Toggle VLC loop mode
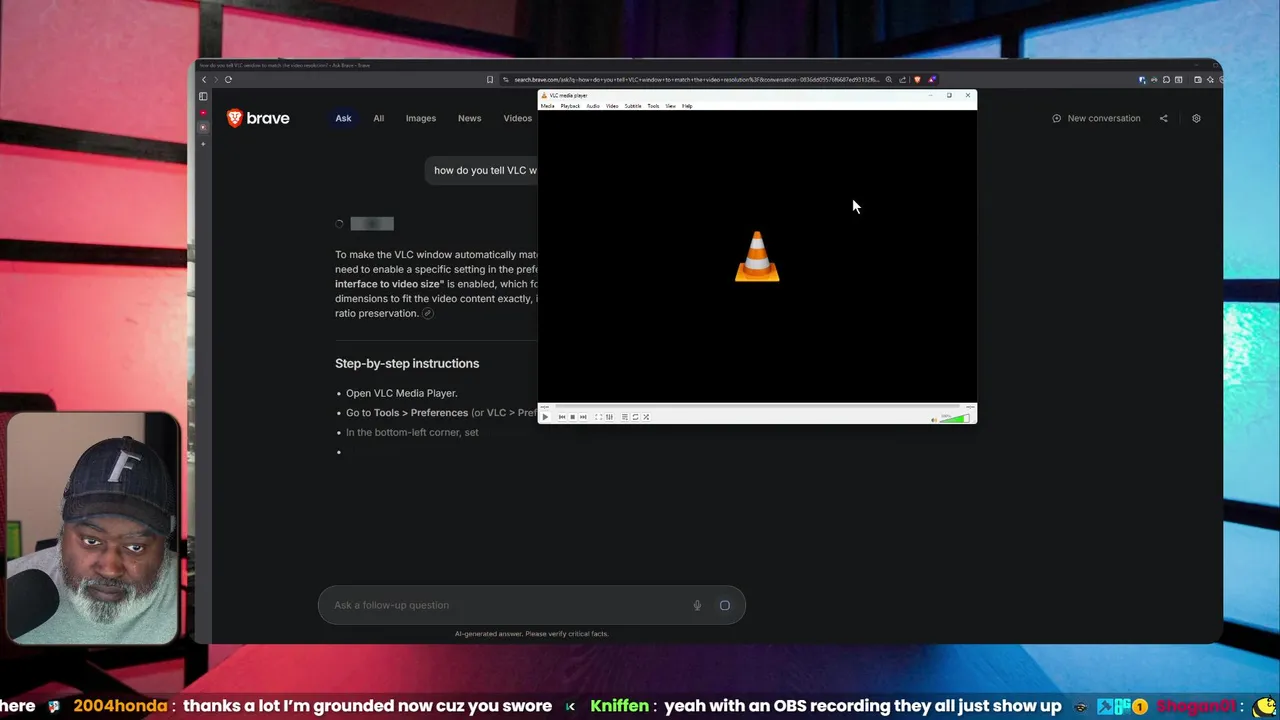The height and width of the screenshot is (720, 1280). (x=635, y=417)
